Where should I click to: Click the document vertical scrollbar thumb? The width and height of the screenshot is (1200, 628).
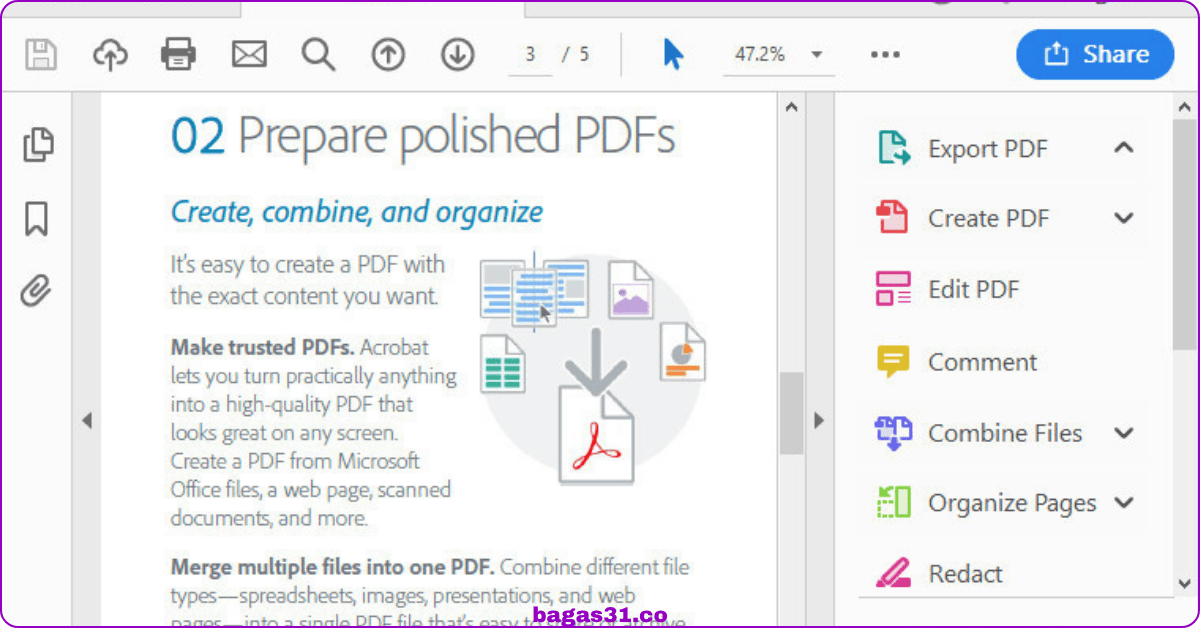(x=791, y=413)
